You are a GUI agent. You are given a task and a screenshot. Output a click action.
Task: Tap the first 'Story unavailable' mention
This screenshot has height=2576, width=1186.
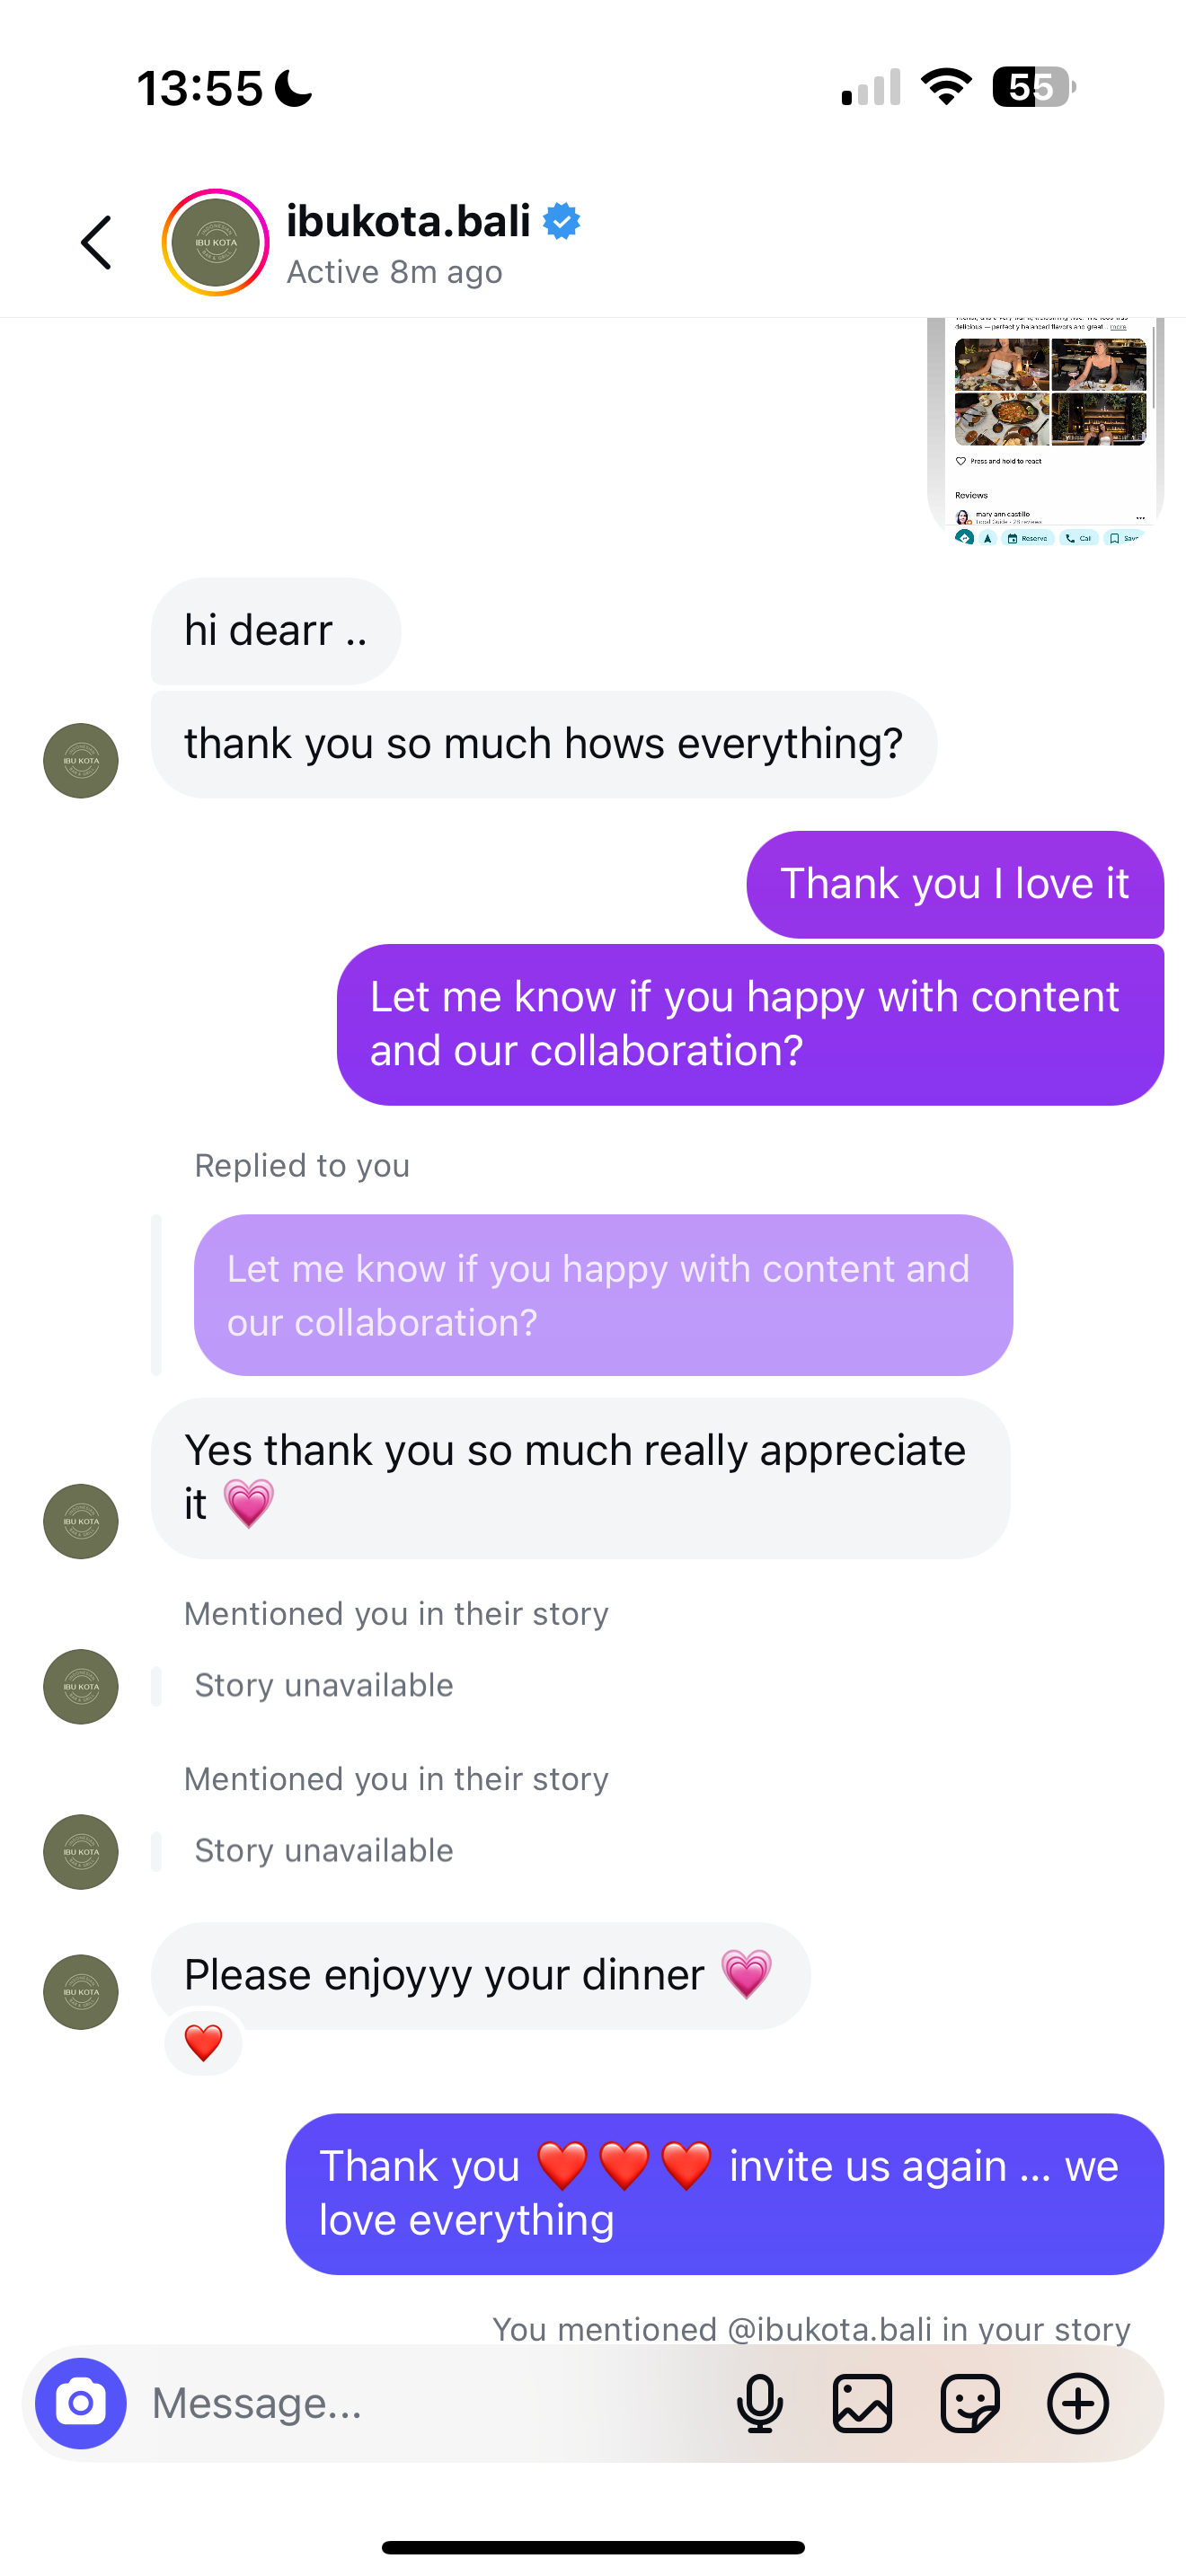(x=323, y=1685)
